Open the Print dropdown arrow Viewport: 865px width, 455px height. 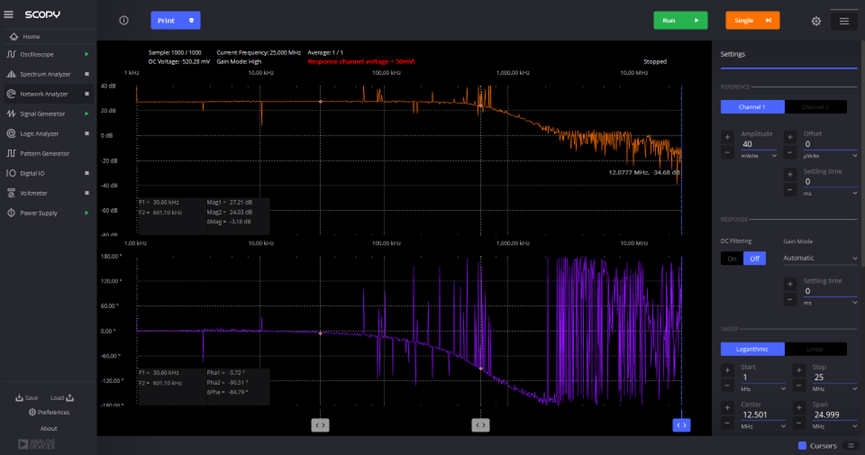click(x=191, y=20)
